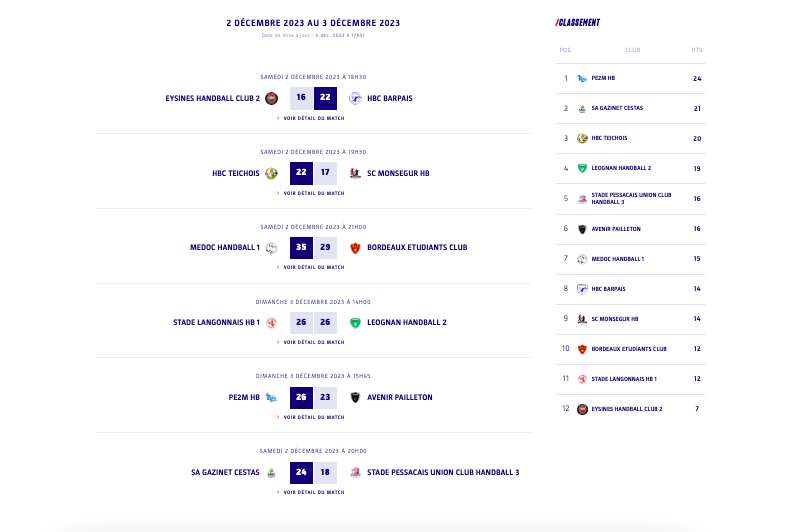Screen dimensions: 800x532
Task: Open match details for Teichois vs Monsegur
Action: click(x=313, y=192)
